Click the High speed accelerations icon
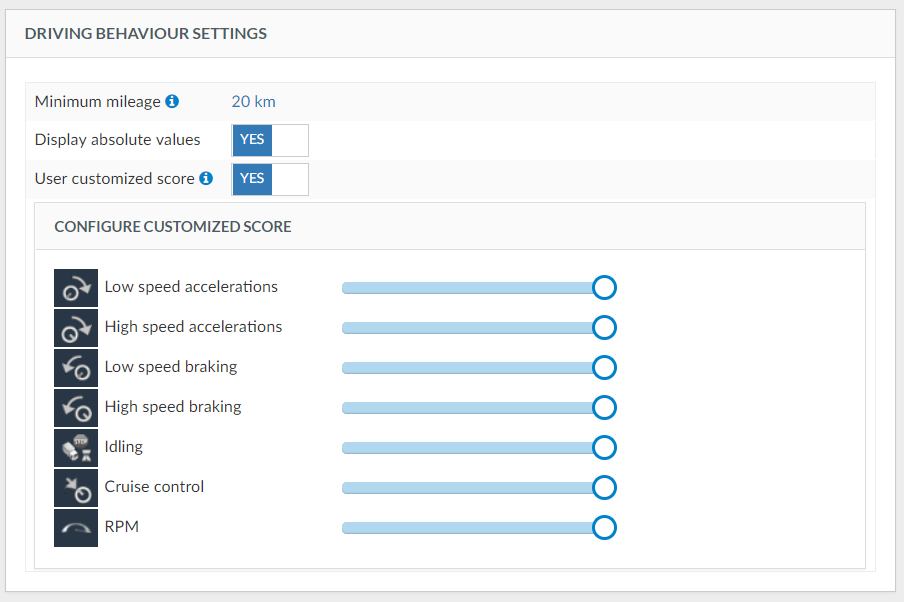904x602 pixels. point(76,328)
